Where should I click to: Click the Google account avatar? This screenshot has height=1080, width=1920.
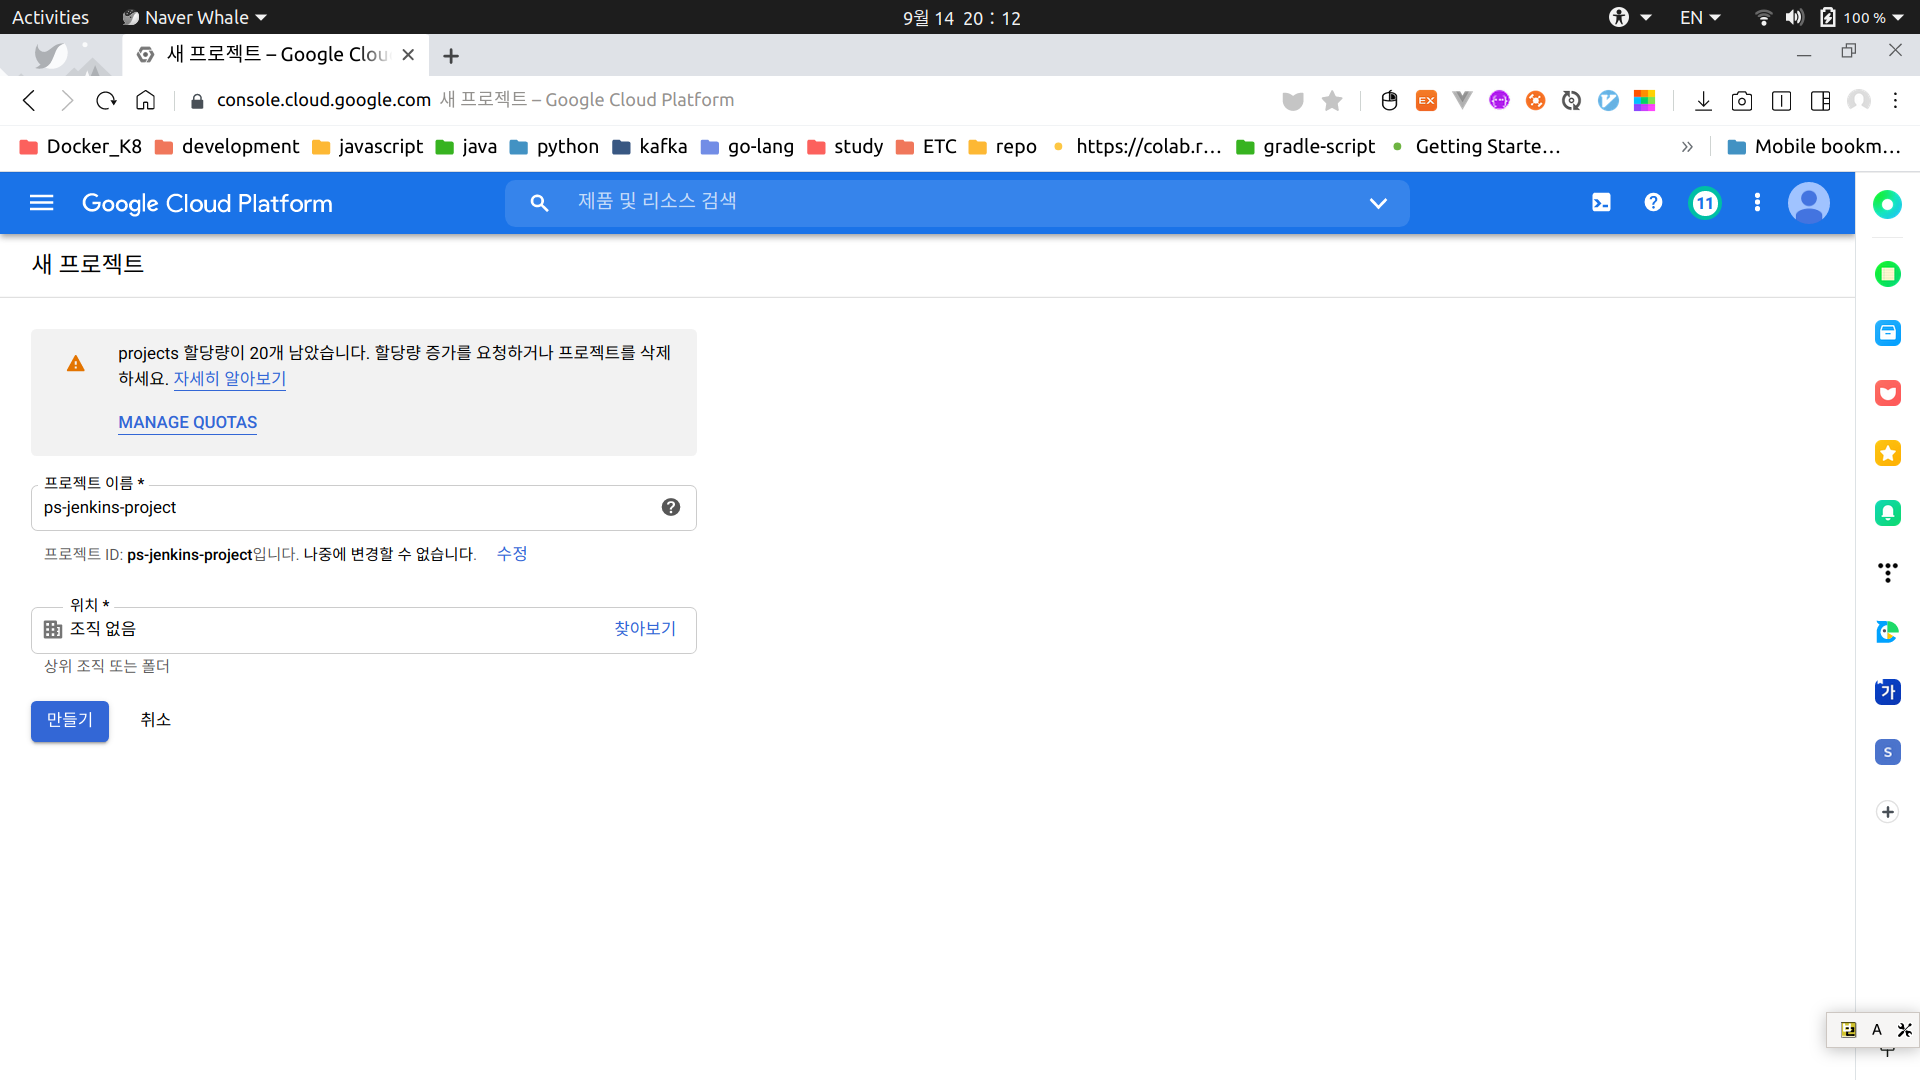pos(1808,203)
